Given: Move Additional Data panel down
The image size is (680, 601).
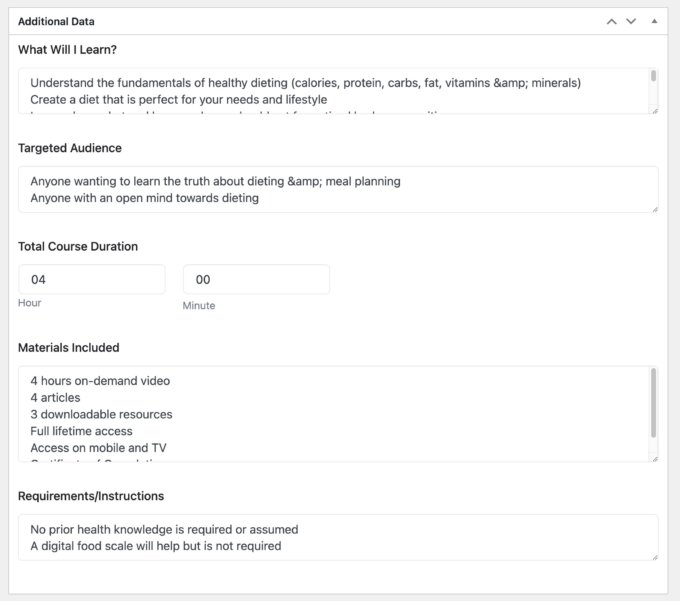Looking at the screenshot, I should (x=631, y=21).
